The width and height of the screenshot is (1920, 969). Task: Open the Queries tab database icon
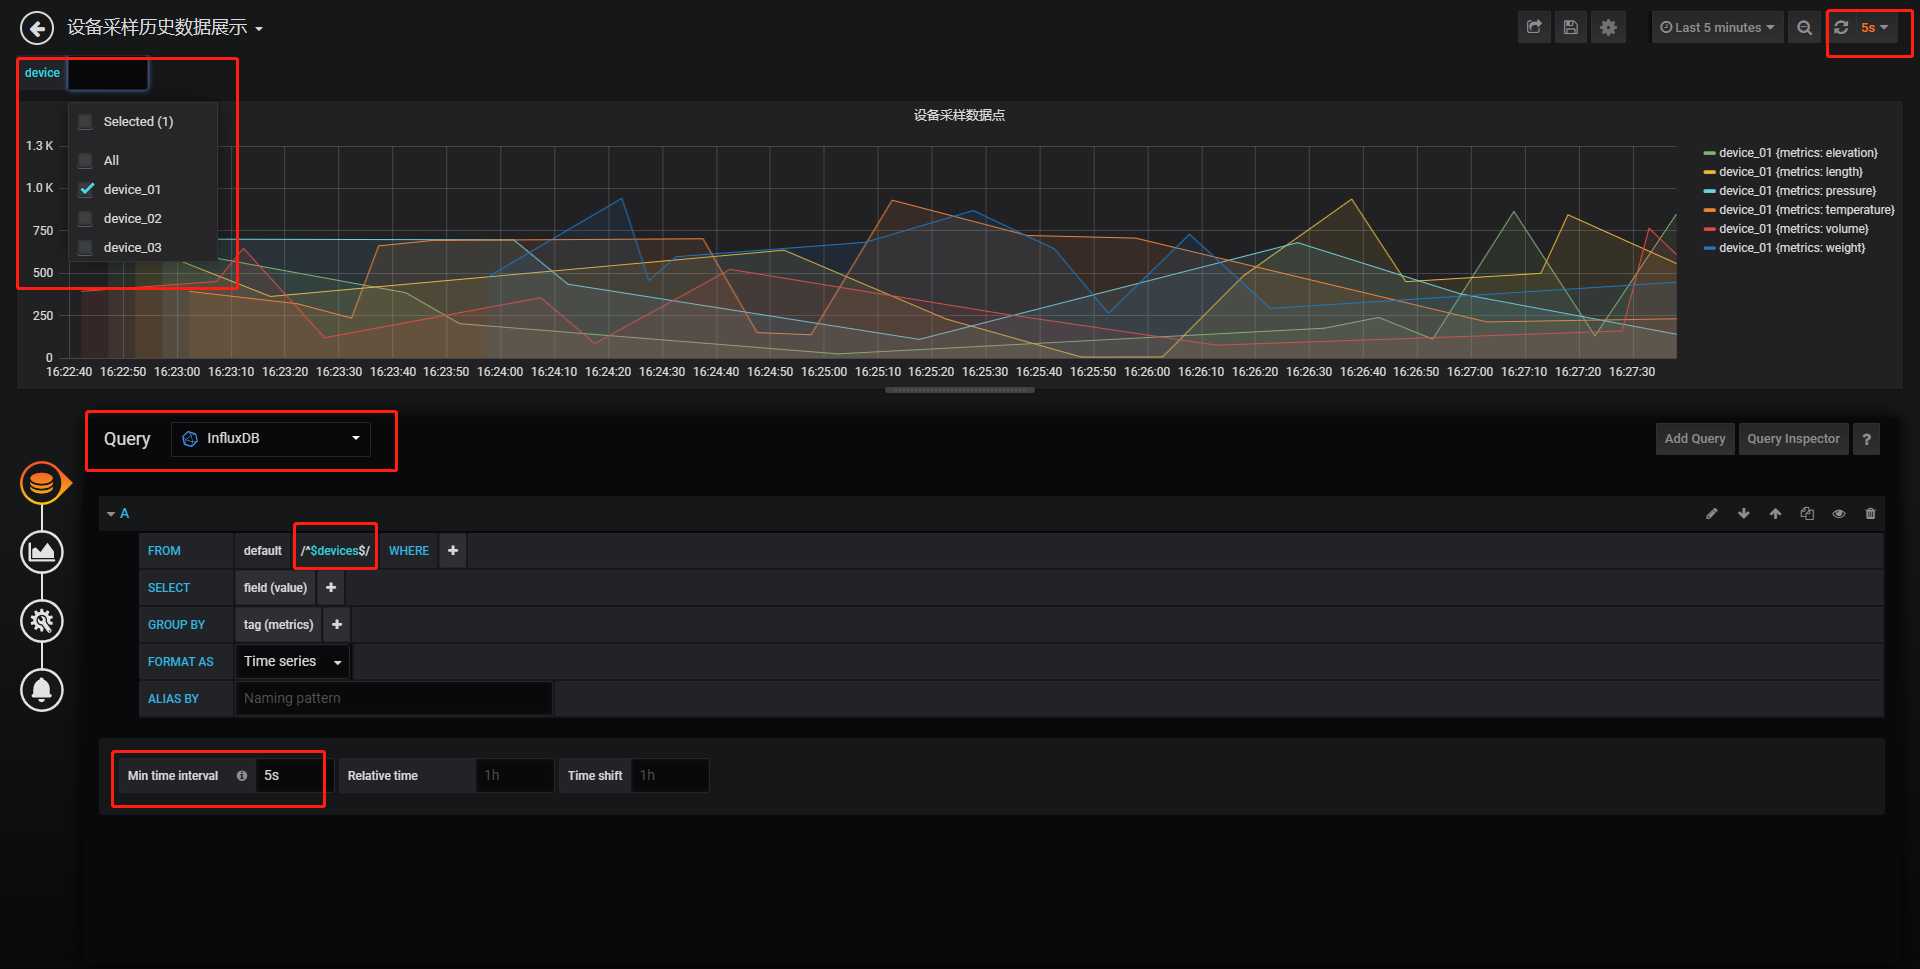point(42,484)
